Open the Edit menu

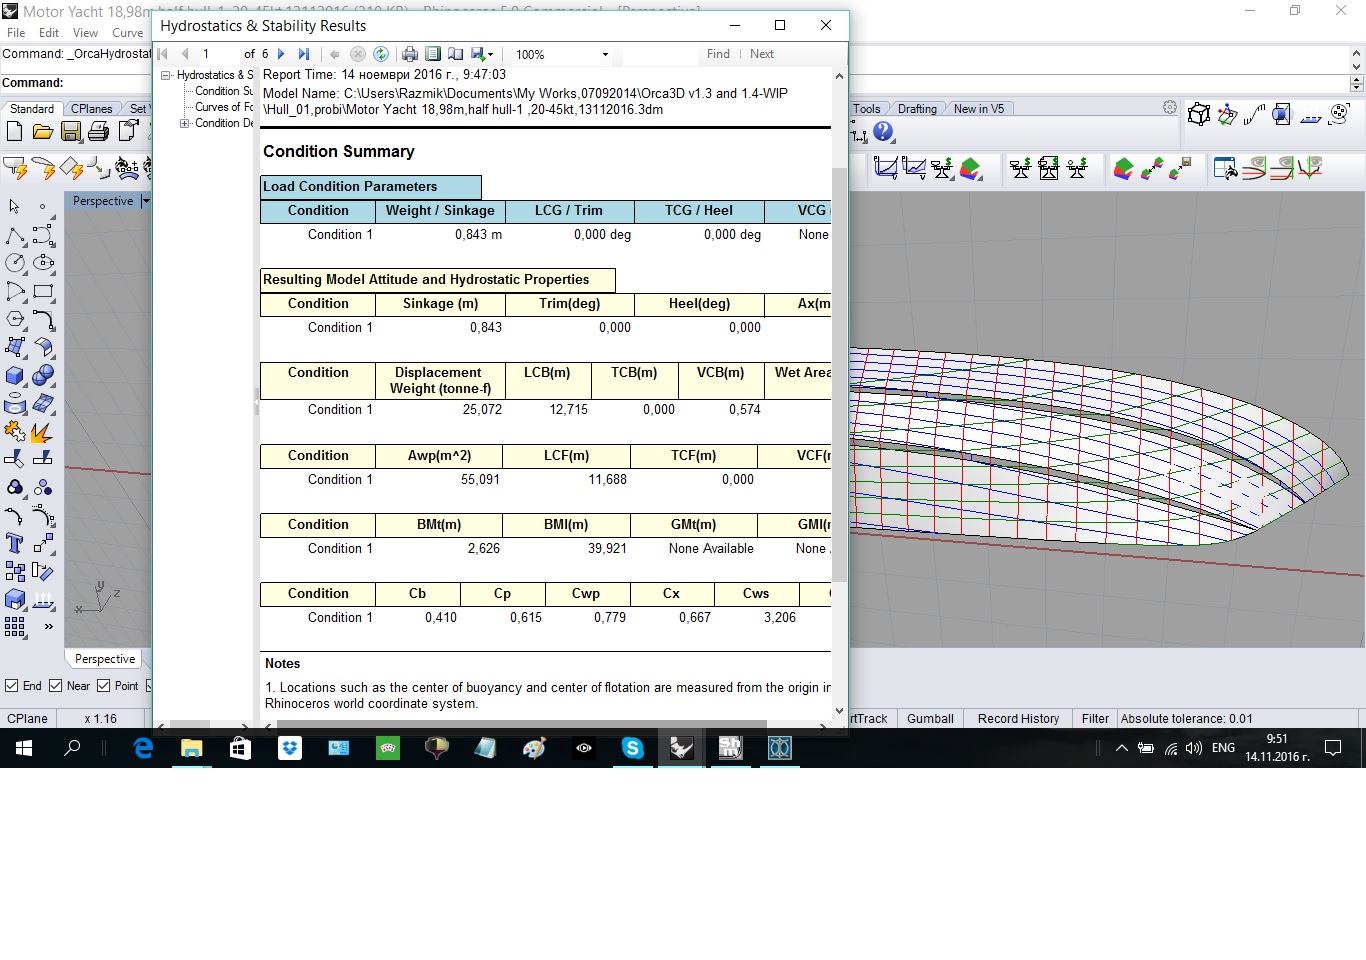[49, 33]
